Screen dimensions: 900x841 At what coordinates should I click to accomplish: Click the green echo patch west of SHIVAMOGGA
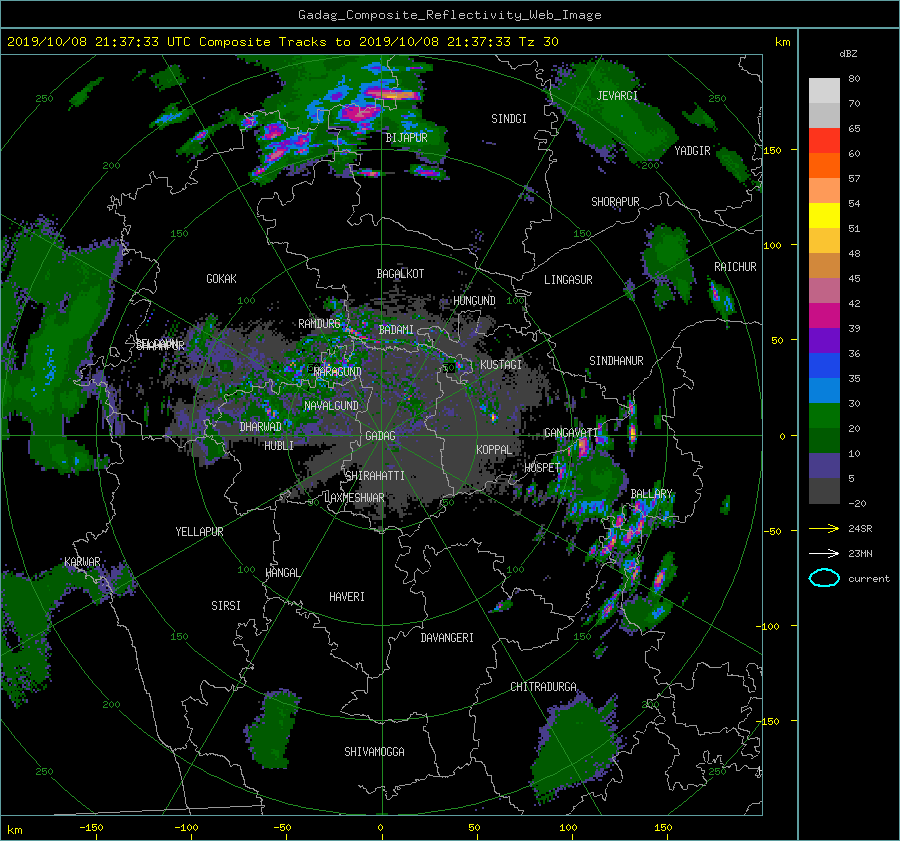pyautogui.click(x=274, y=730)
